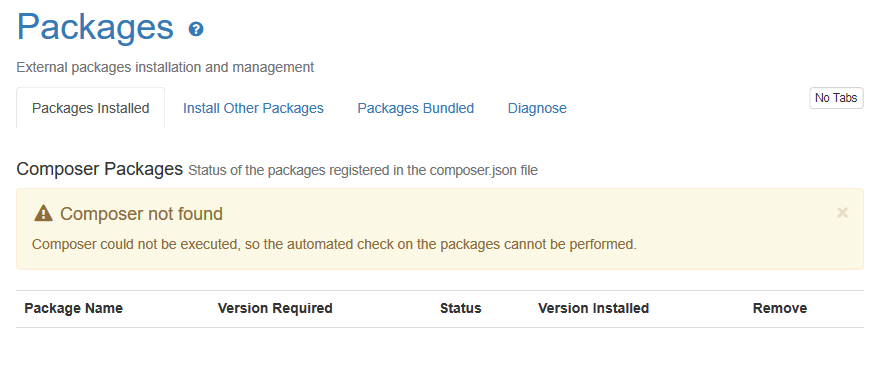884x368 pixels.
Task: Click the Version Installed column header
Action: [x=594, y=308]
